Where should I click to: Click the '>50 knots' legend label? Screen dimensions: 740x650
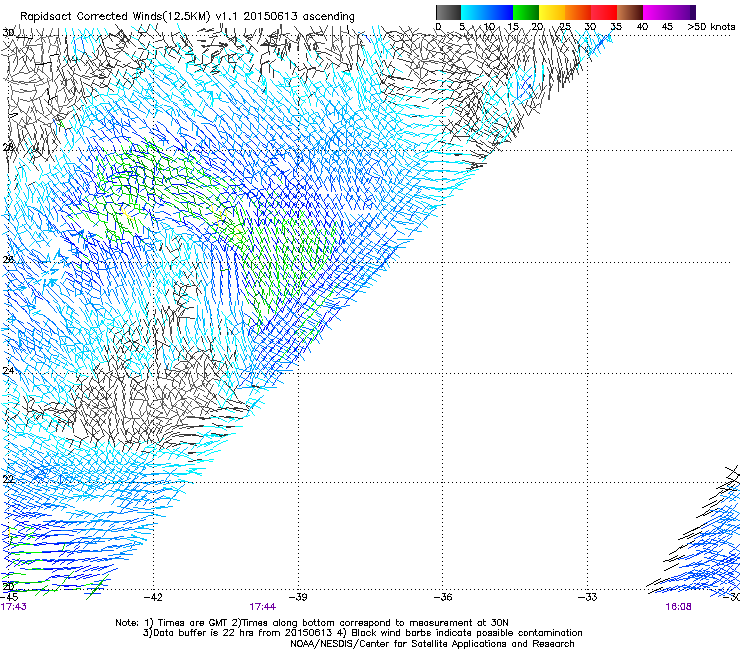(711, 26)
